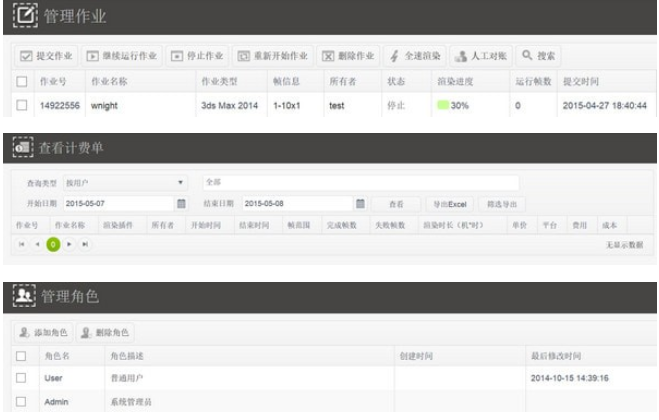Screen dimensions: 659x420
Task: Toggle the select-all checkbox in jobs table
Action: 22,82
